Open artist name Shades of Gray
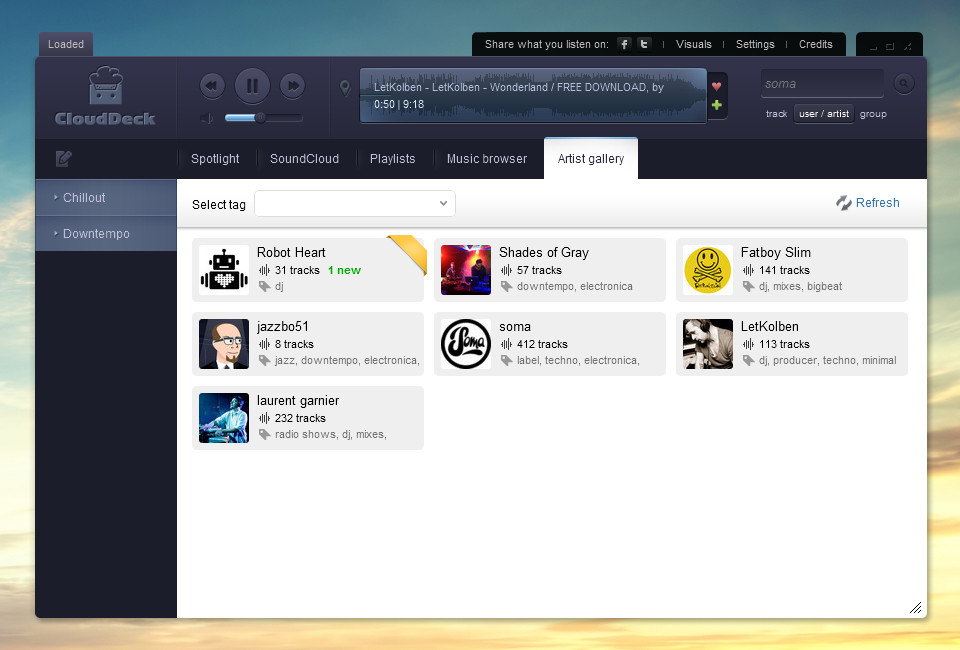960x650 pixels. pyautogui.click(x=544, y=252)
